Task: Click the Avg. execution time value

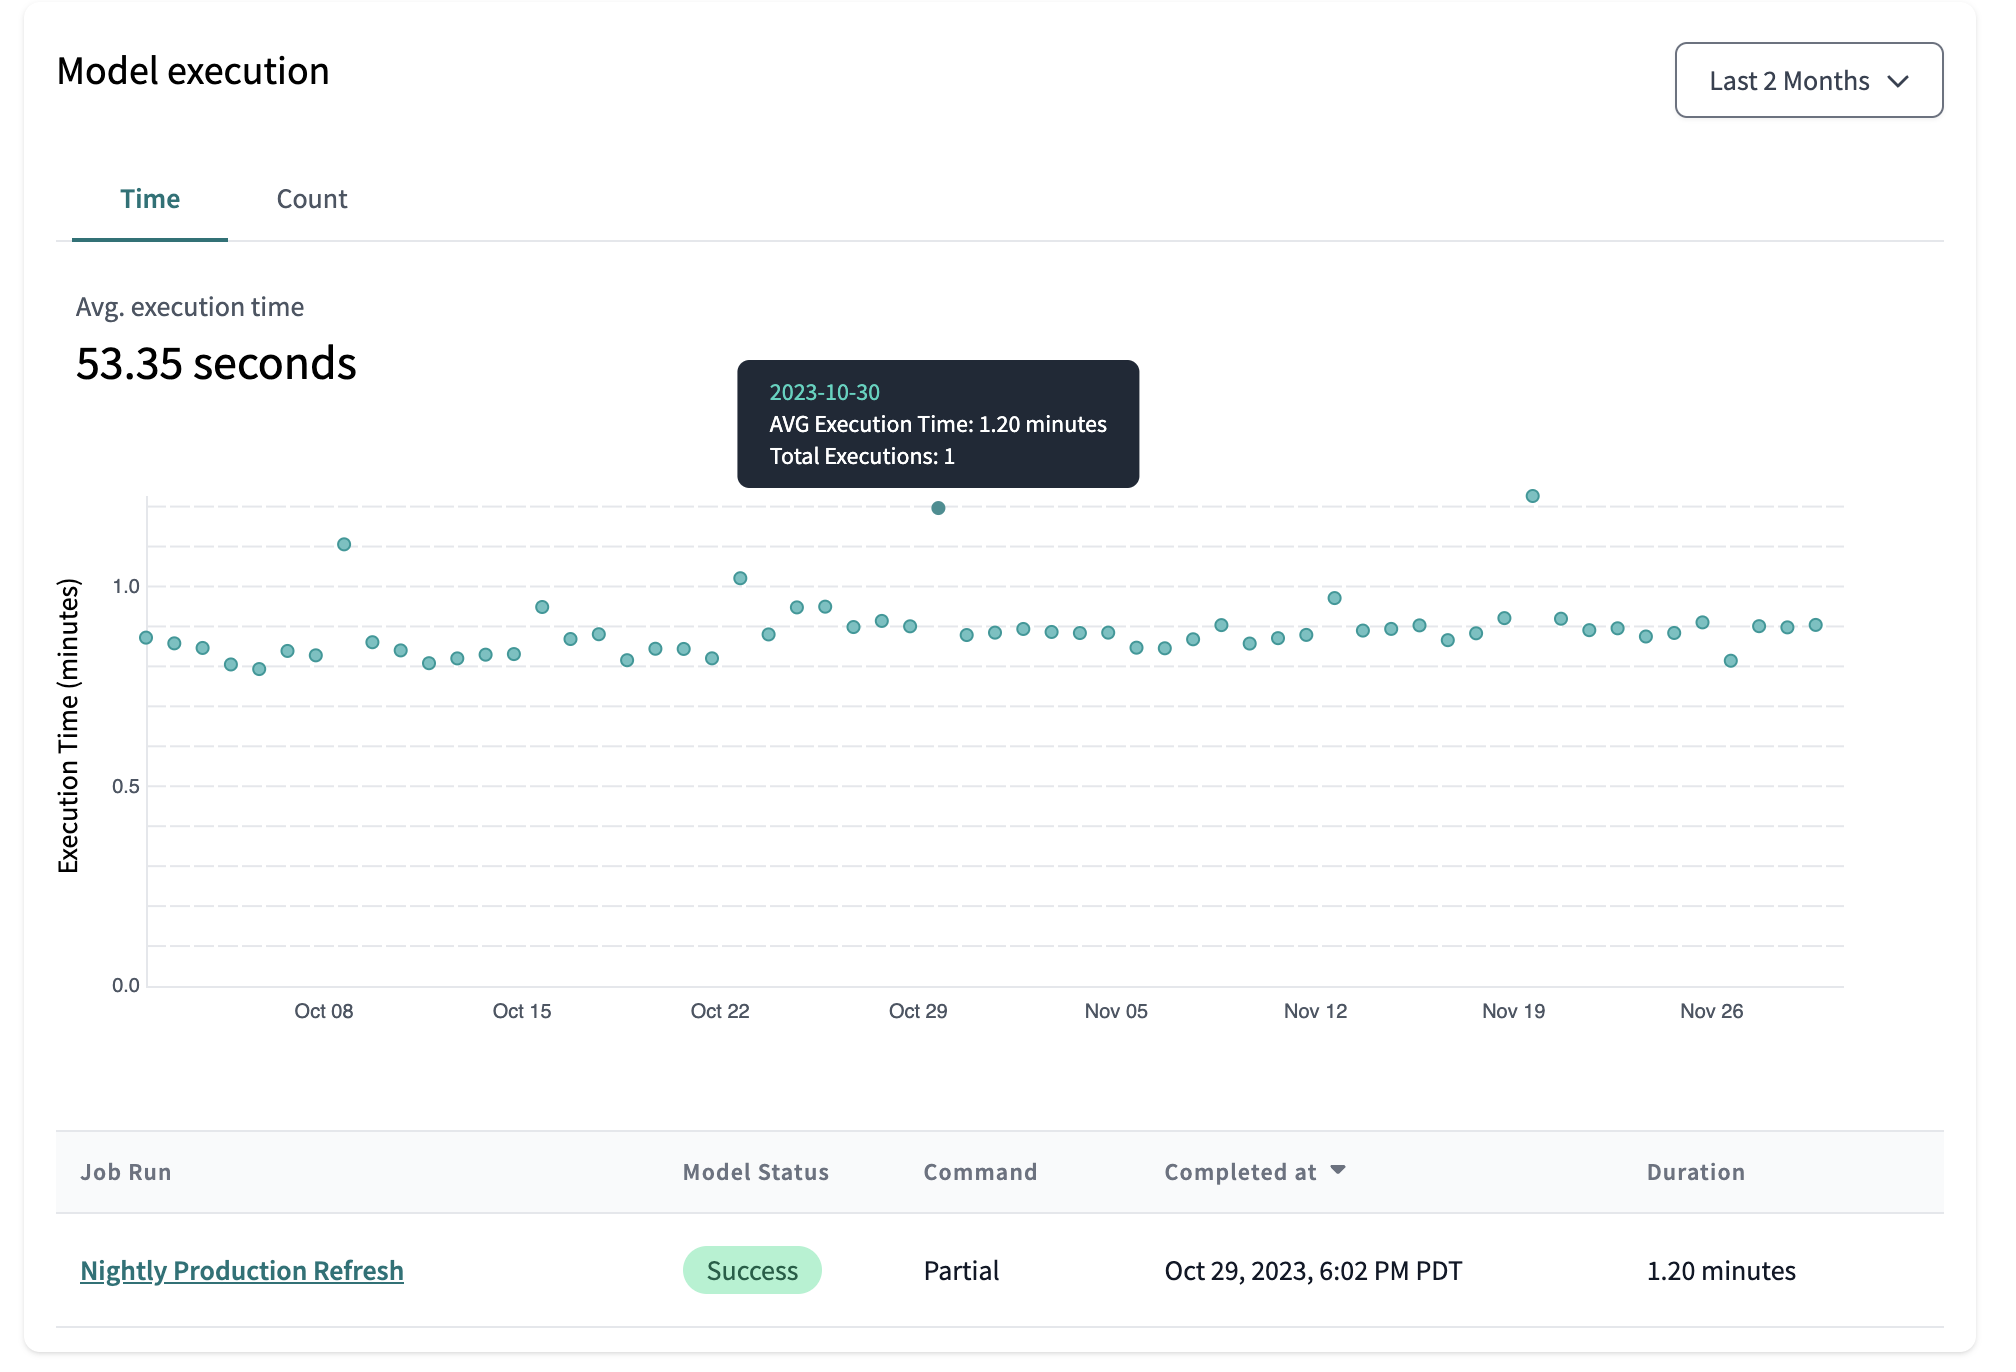Action: (216, 363)
